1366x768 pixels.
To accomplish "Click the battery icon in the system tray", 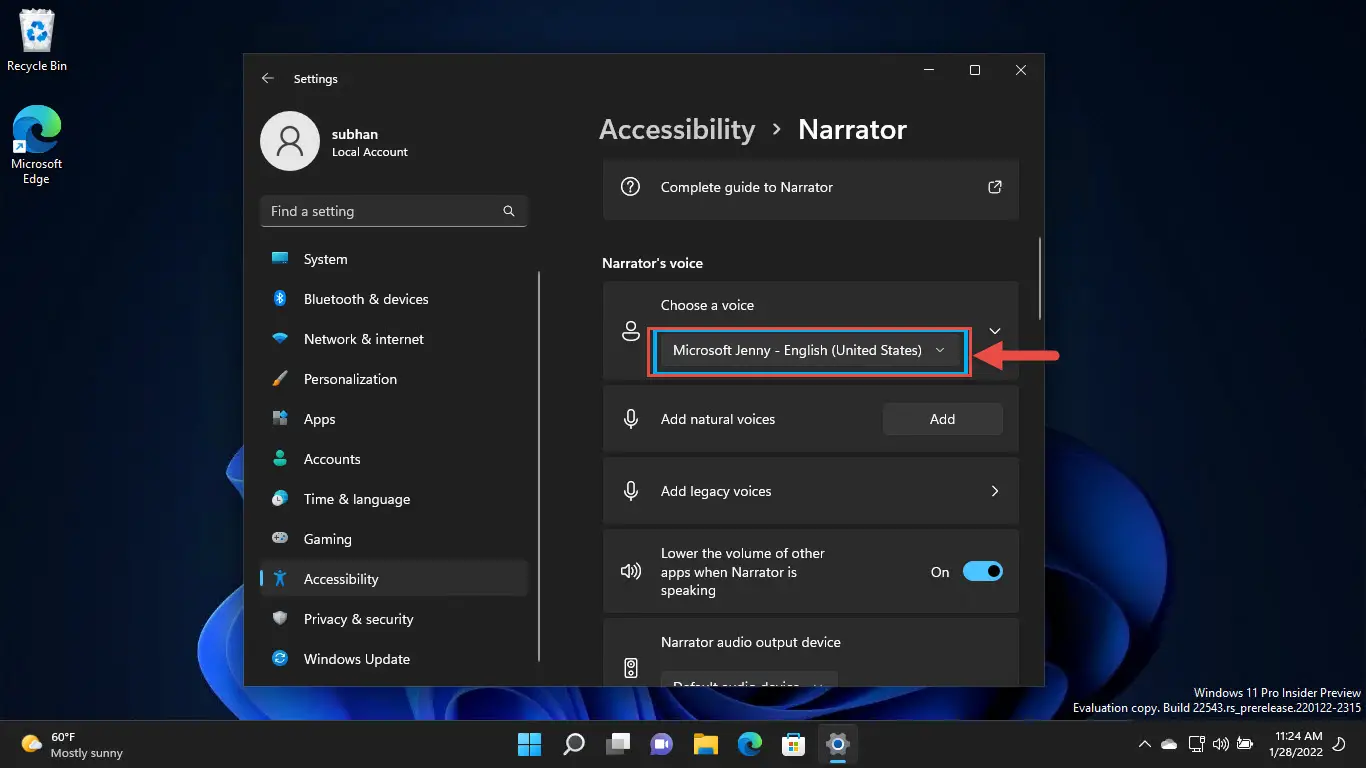I will (x=1245, y=744).
